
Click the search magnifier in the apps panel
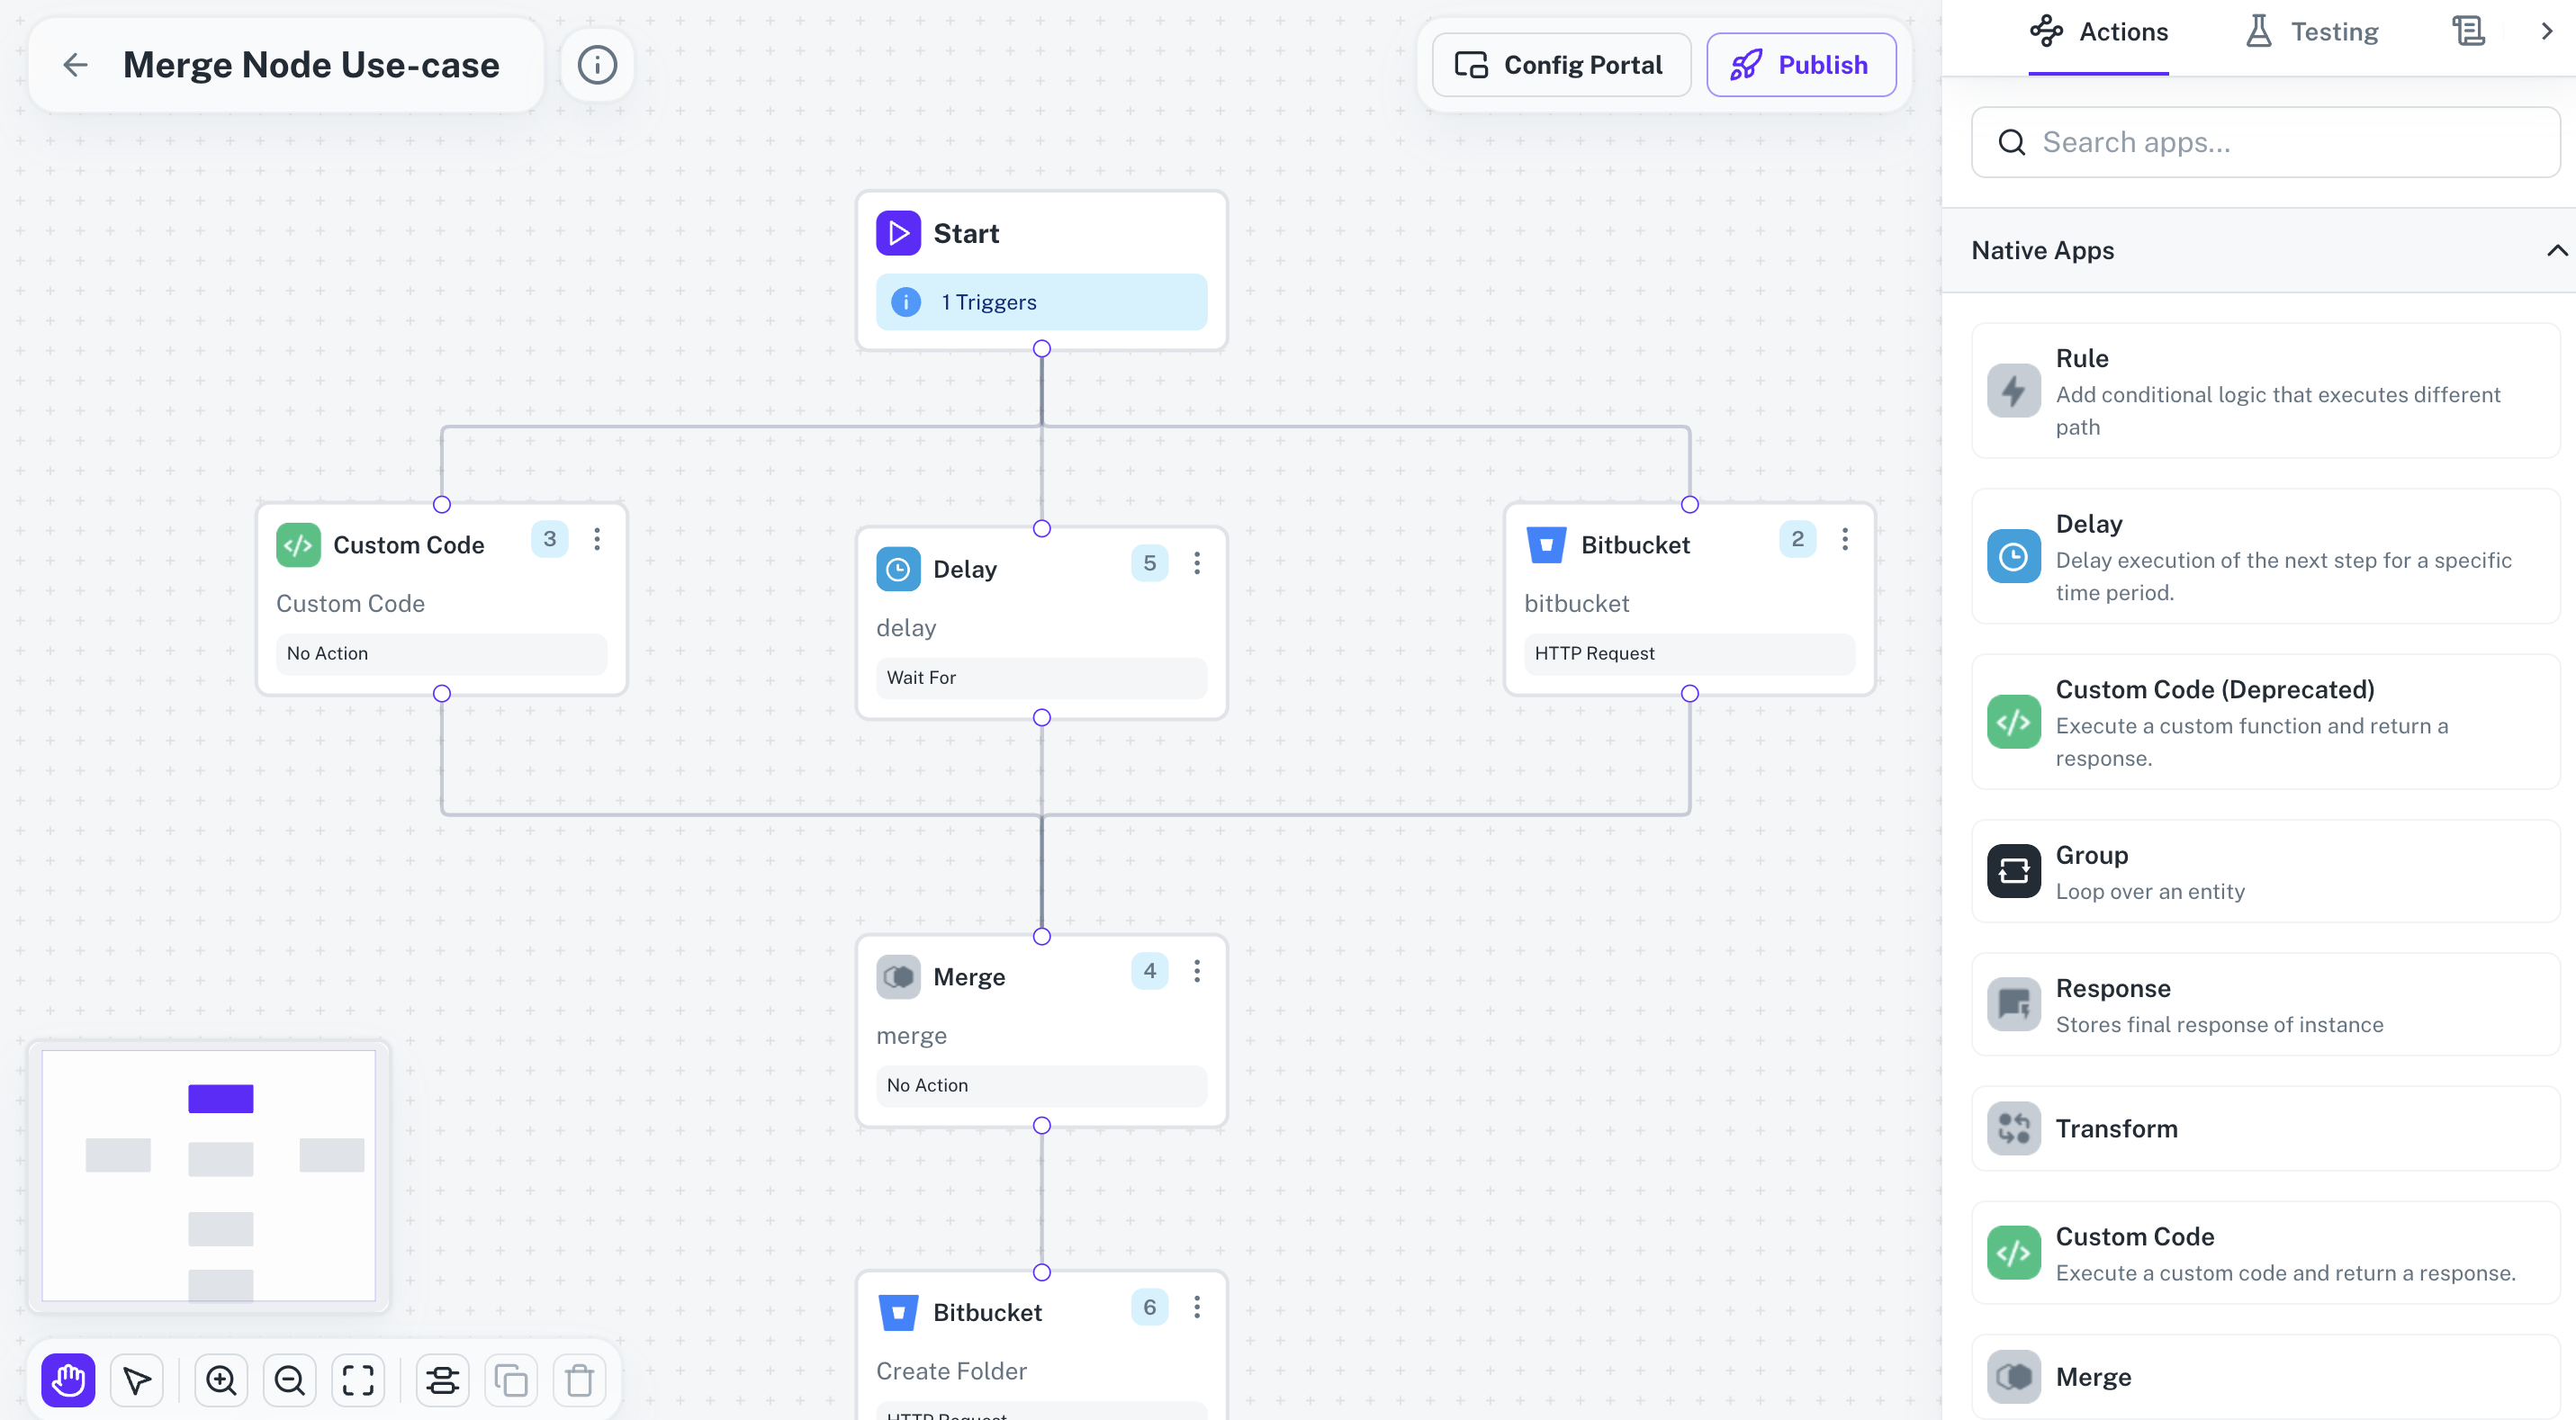[2011, 142]
